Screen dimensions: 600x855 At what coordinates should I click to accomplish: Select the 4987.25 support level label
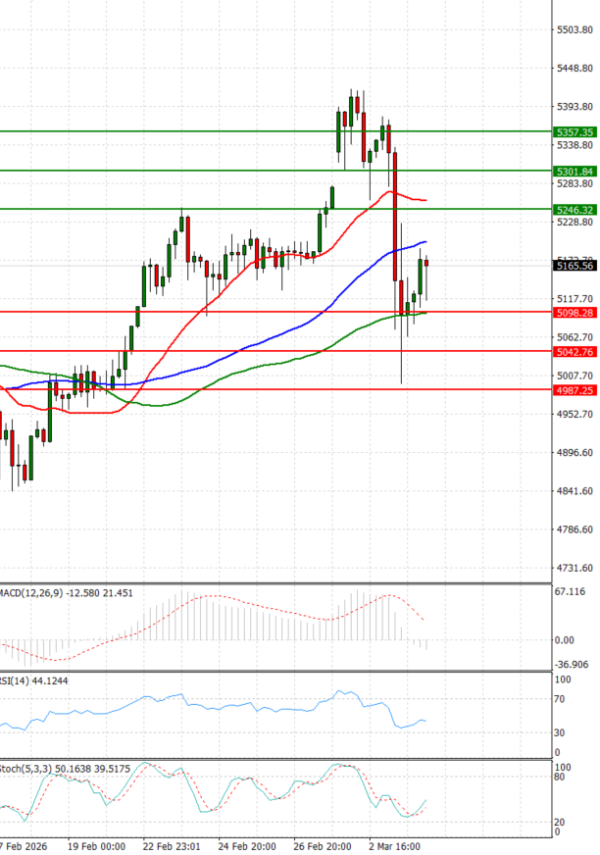[574, 391]
